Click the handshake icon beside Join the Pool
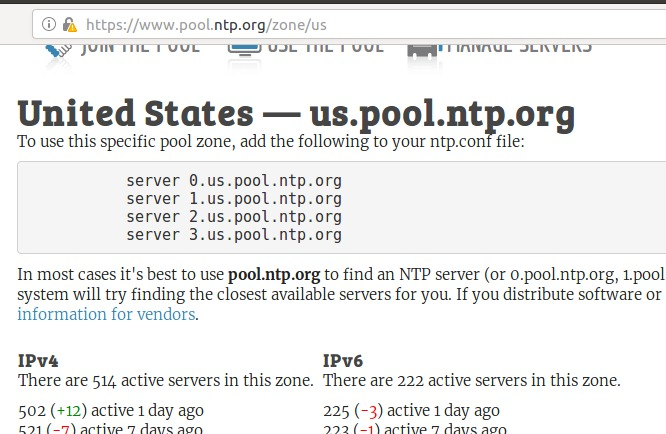Screen dimensions: 666x434 click(x=59, y=51)
